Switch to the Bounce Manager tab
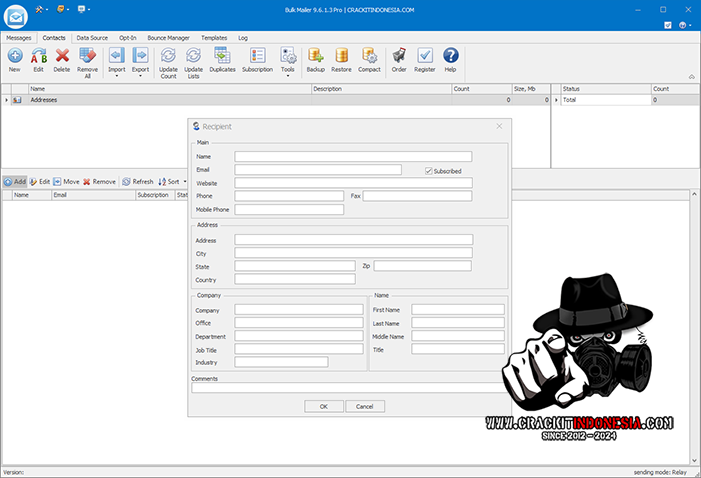 [169, 37]
